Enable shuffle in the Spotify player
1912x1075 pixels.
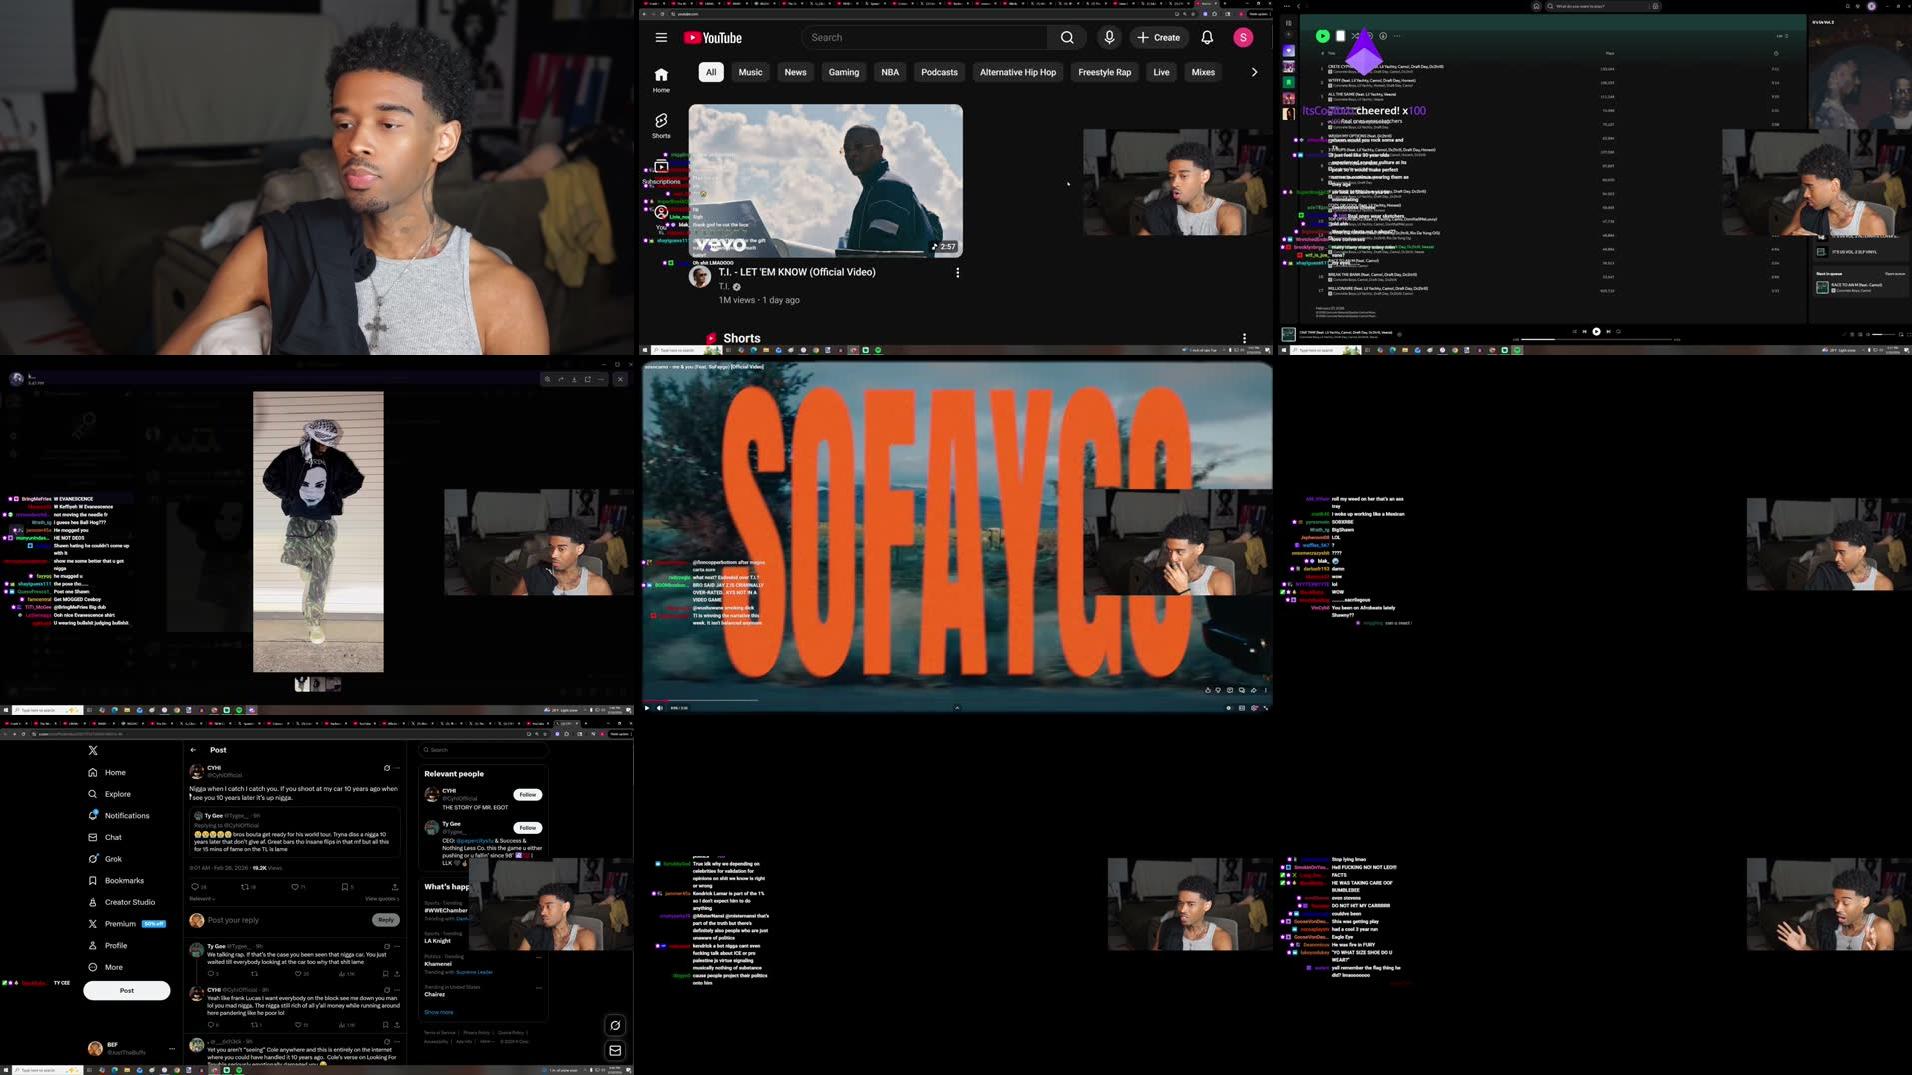[1353, 35]
